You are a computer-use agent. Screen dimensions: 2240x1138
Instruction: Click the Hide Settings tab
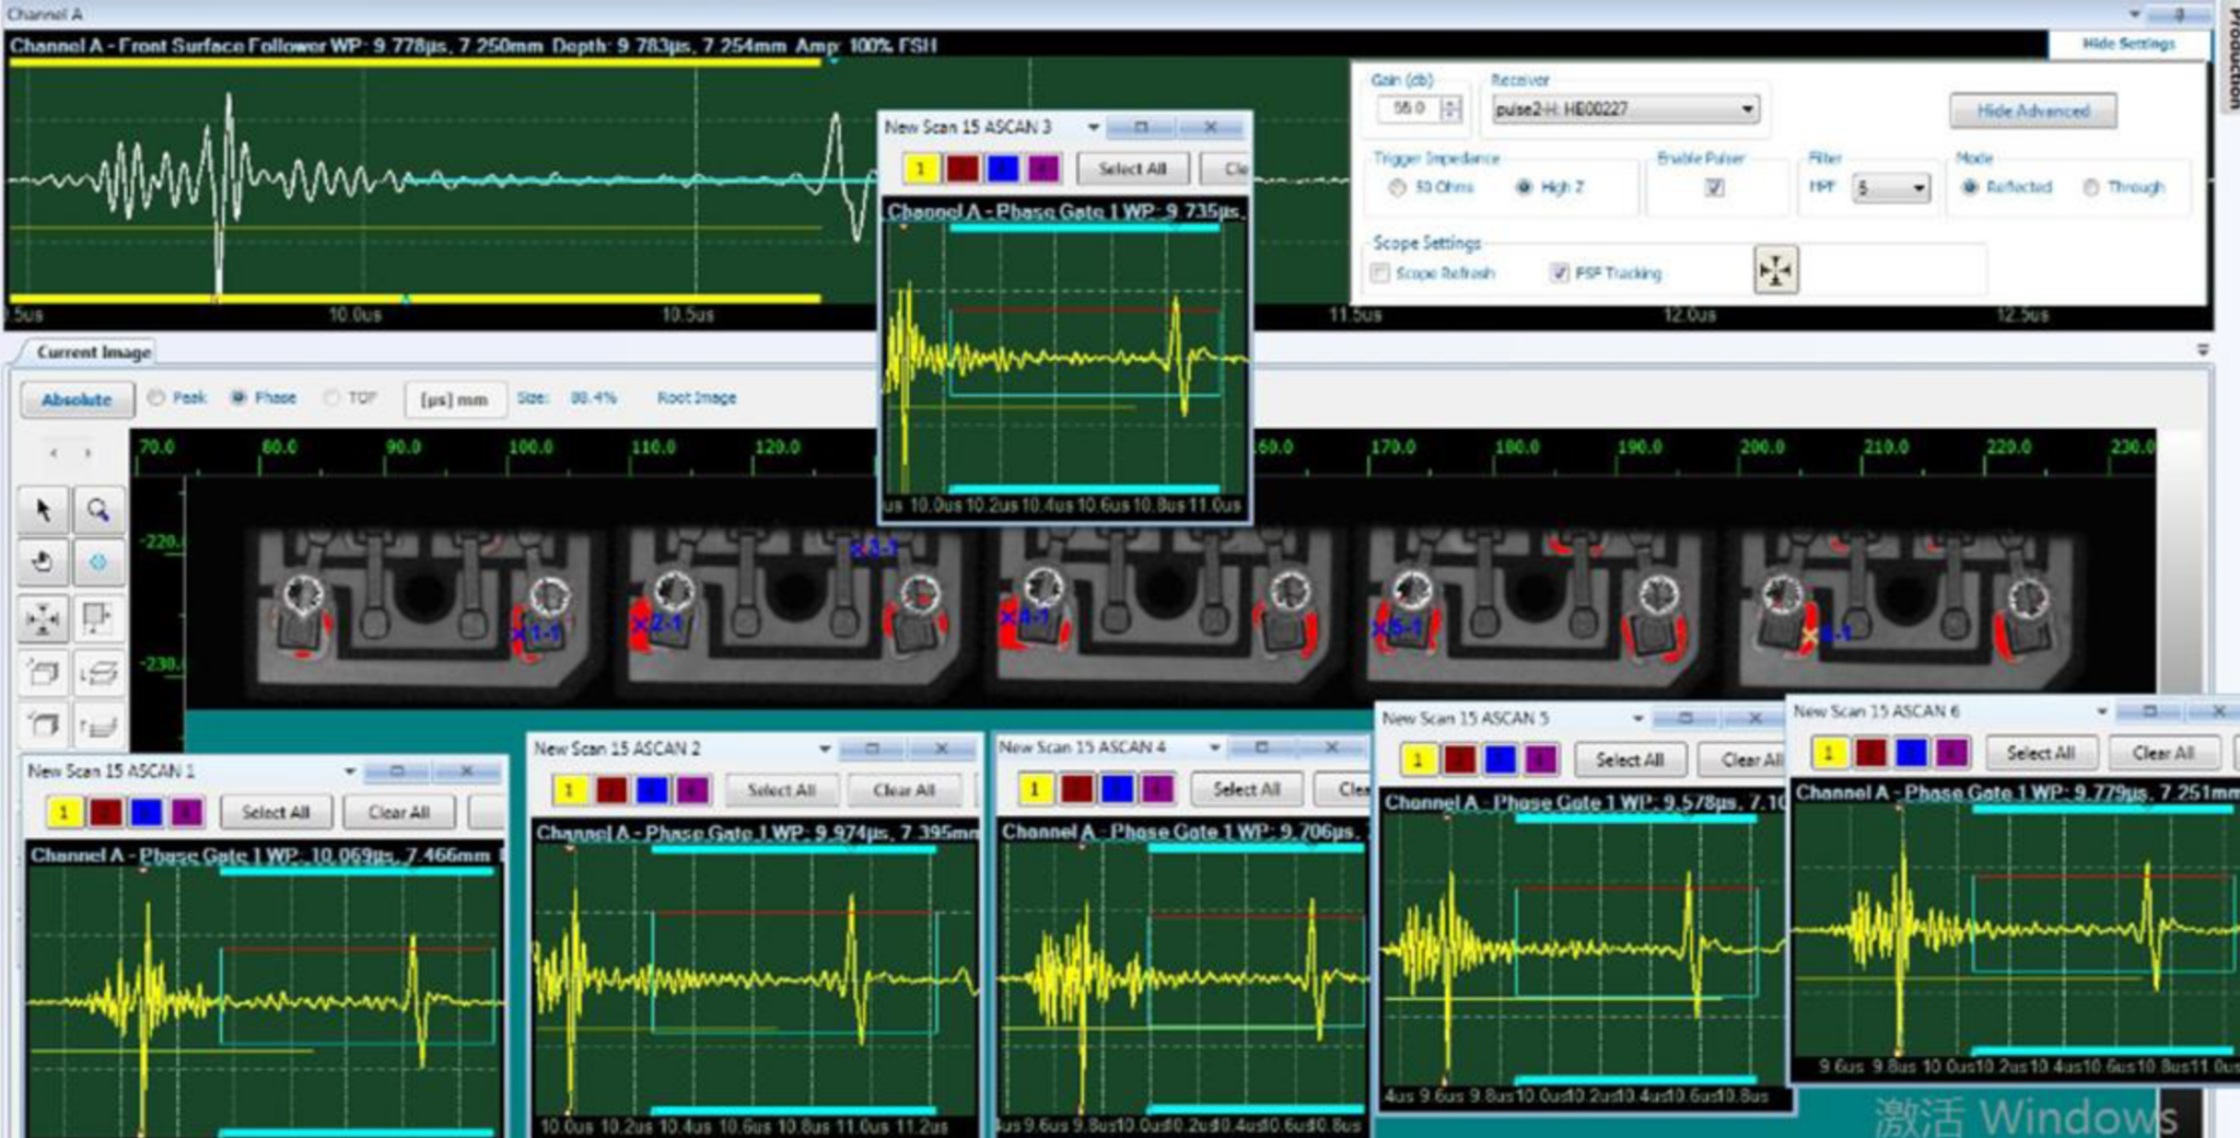[2128, 44]
